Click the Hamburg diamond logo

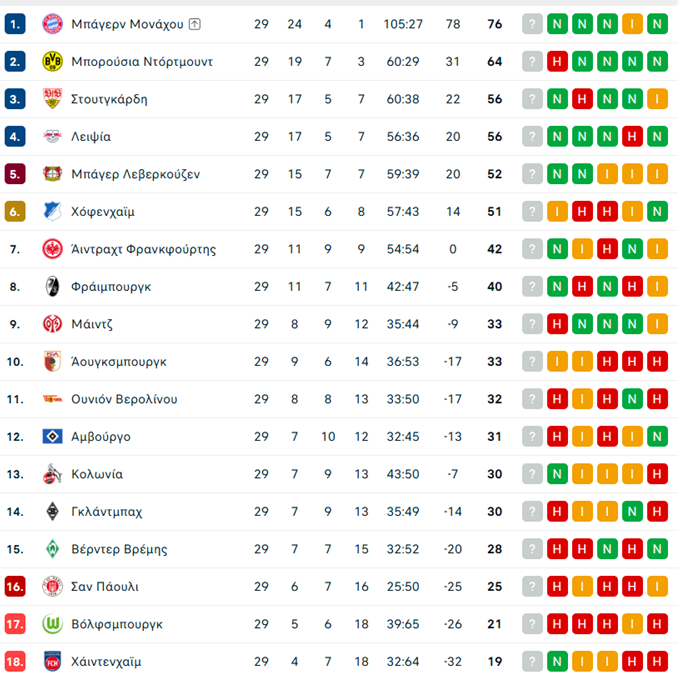pos(52,437)
